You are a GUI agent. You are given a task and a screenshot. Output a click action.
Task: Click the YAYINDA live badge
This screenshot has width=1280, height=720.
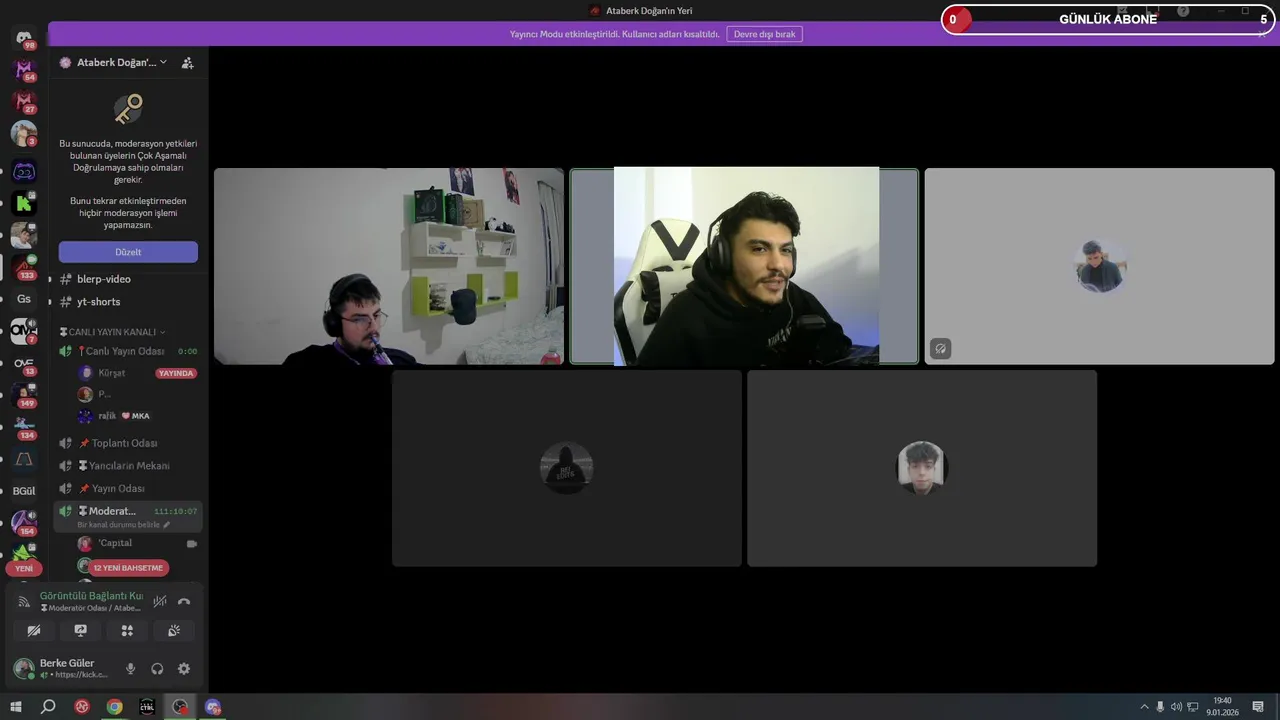pos(176,373)
